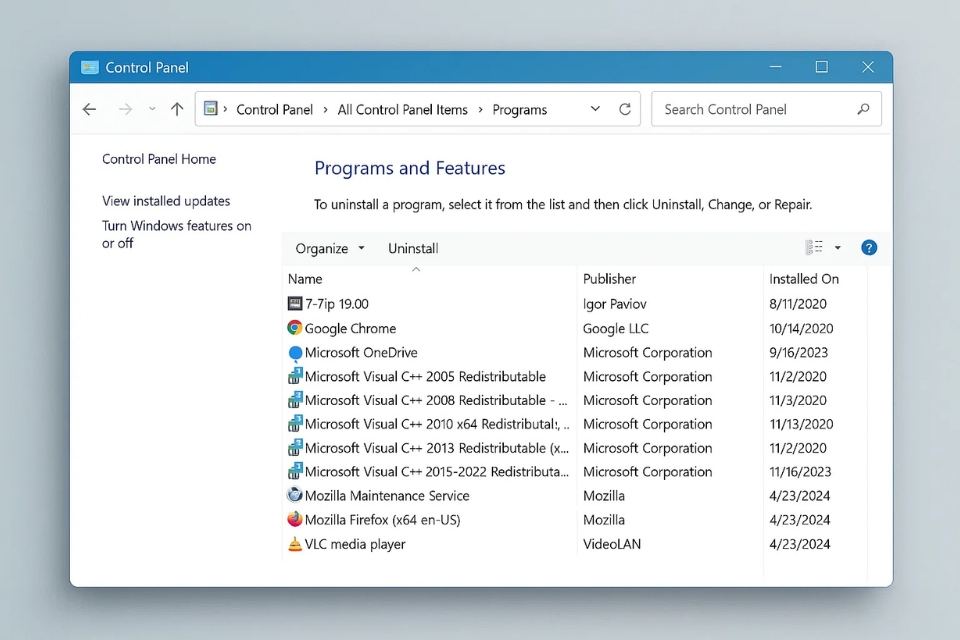960x640 pixels.
Task: Select the VLC media player cone icon
Action: pos(295,544)
